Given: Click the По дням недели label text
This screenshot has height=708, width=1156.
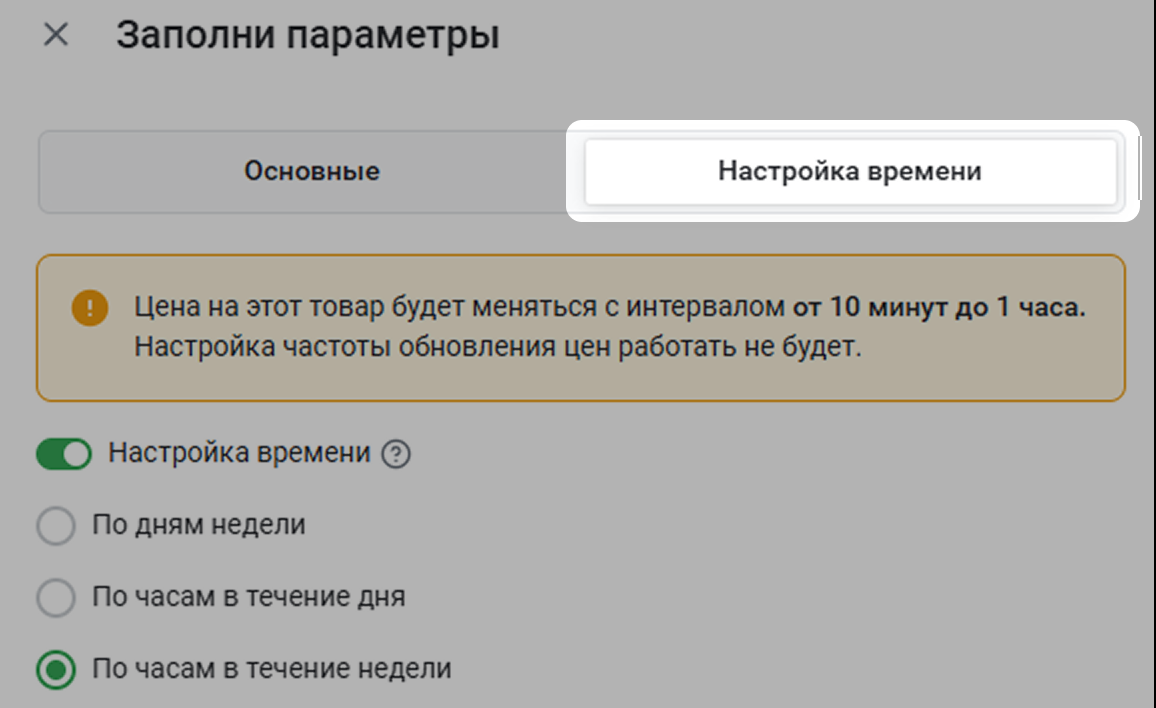Looking at the screenshot, I should (198, 525).
